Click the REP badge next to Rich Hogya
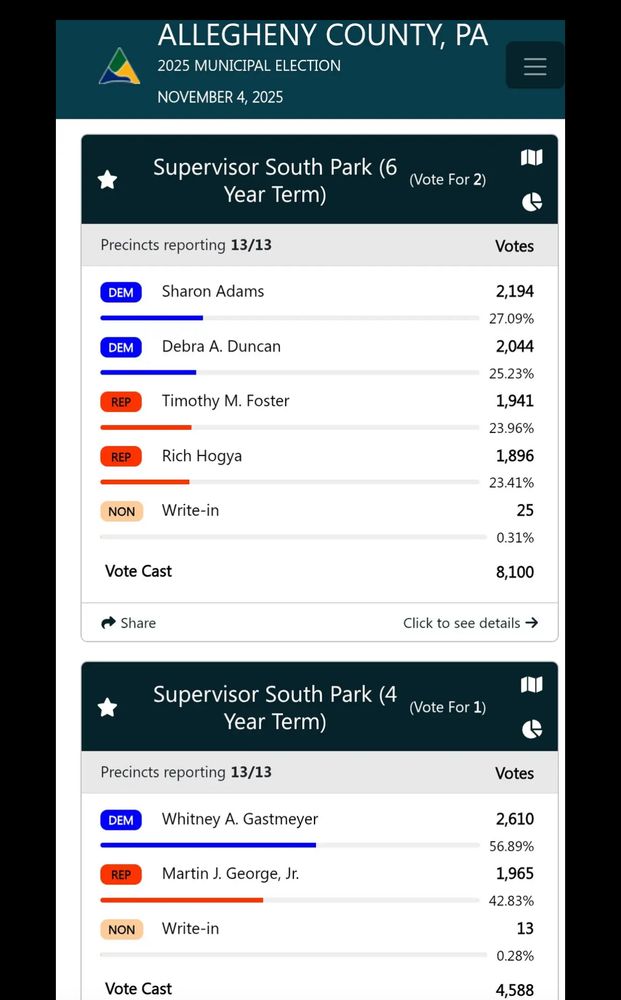 point(120,457)
